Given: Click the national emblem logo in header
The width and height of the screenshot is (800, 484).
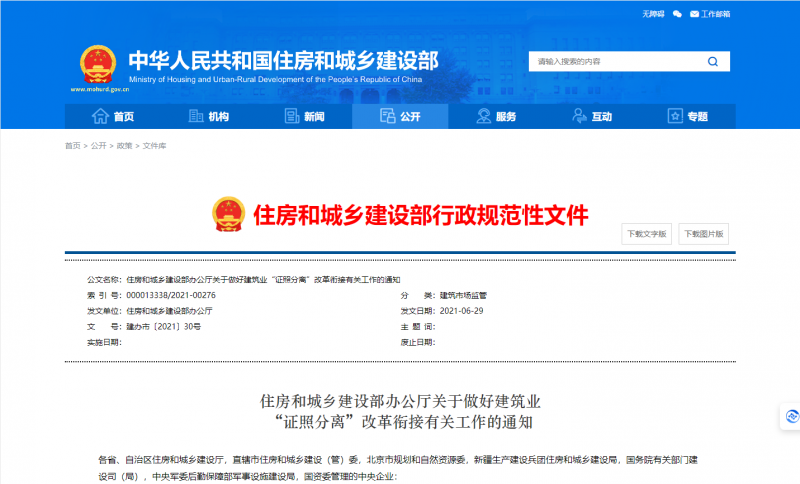Looking at the screenshot, I should 98,64.
